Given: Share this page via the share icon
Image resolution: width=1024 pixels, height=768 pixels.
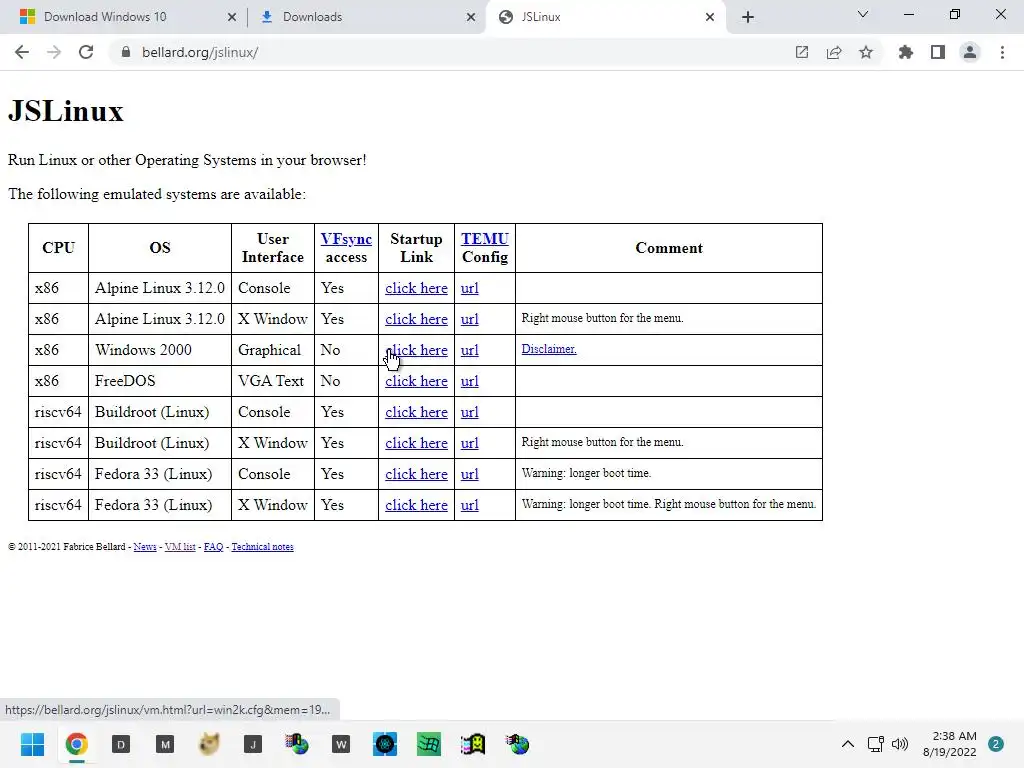Looking at the screenshot, I should click(834, 52).
